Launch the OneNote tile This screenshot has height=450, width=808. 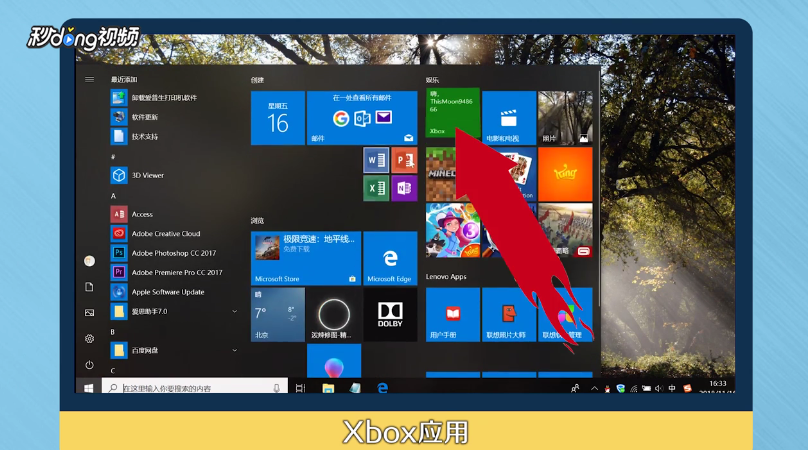click(x=404, y=188)
